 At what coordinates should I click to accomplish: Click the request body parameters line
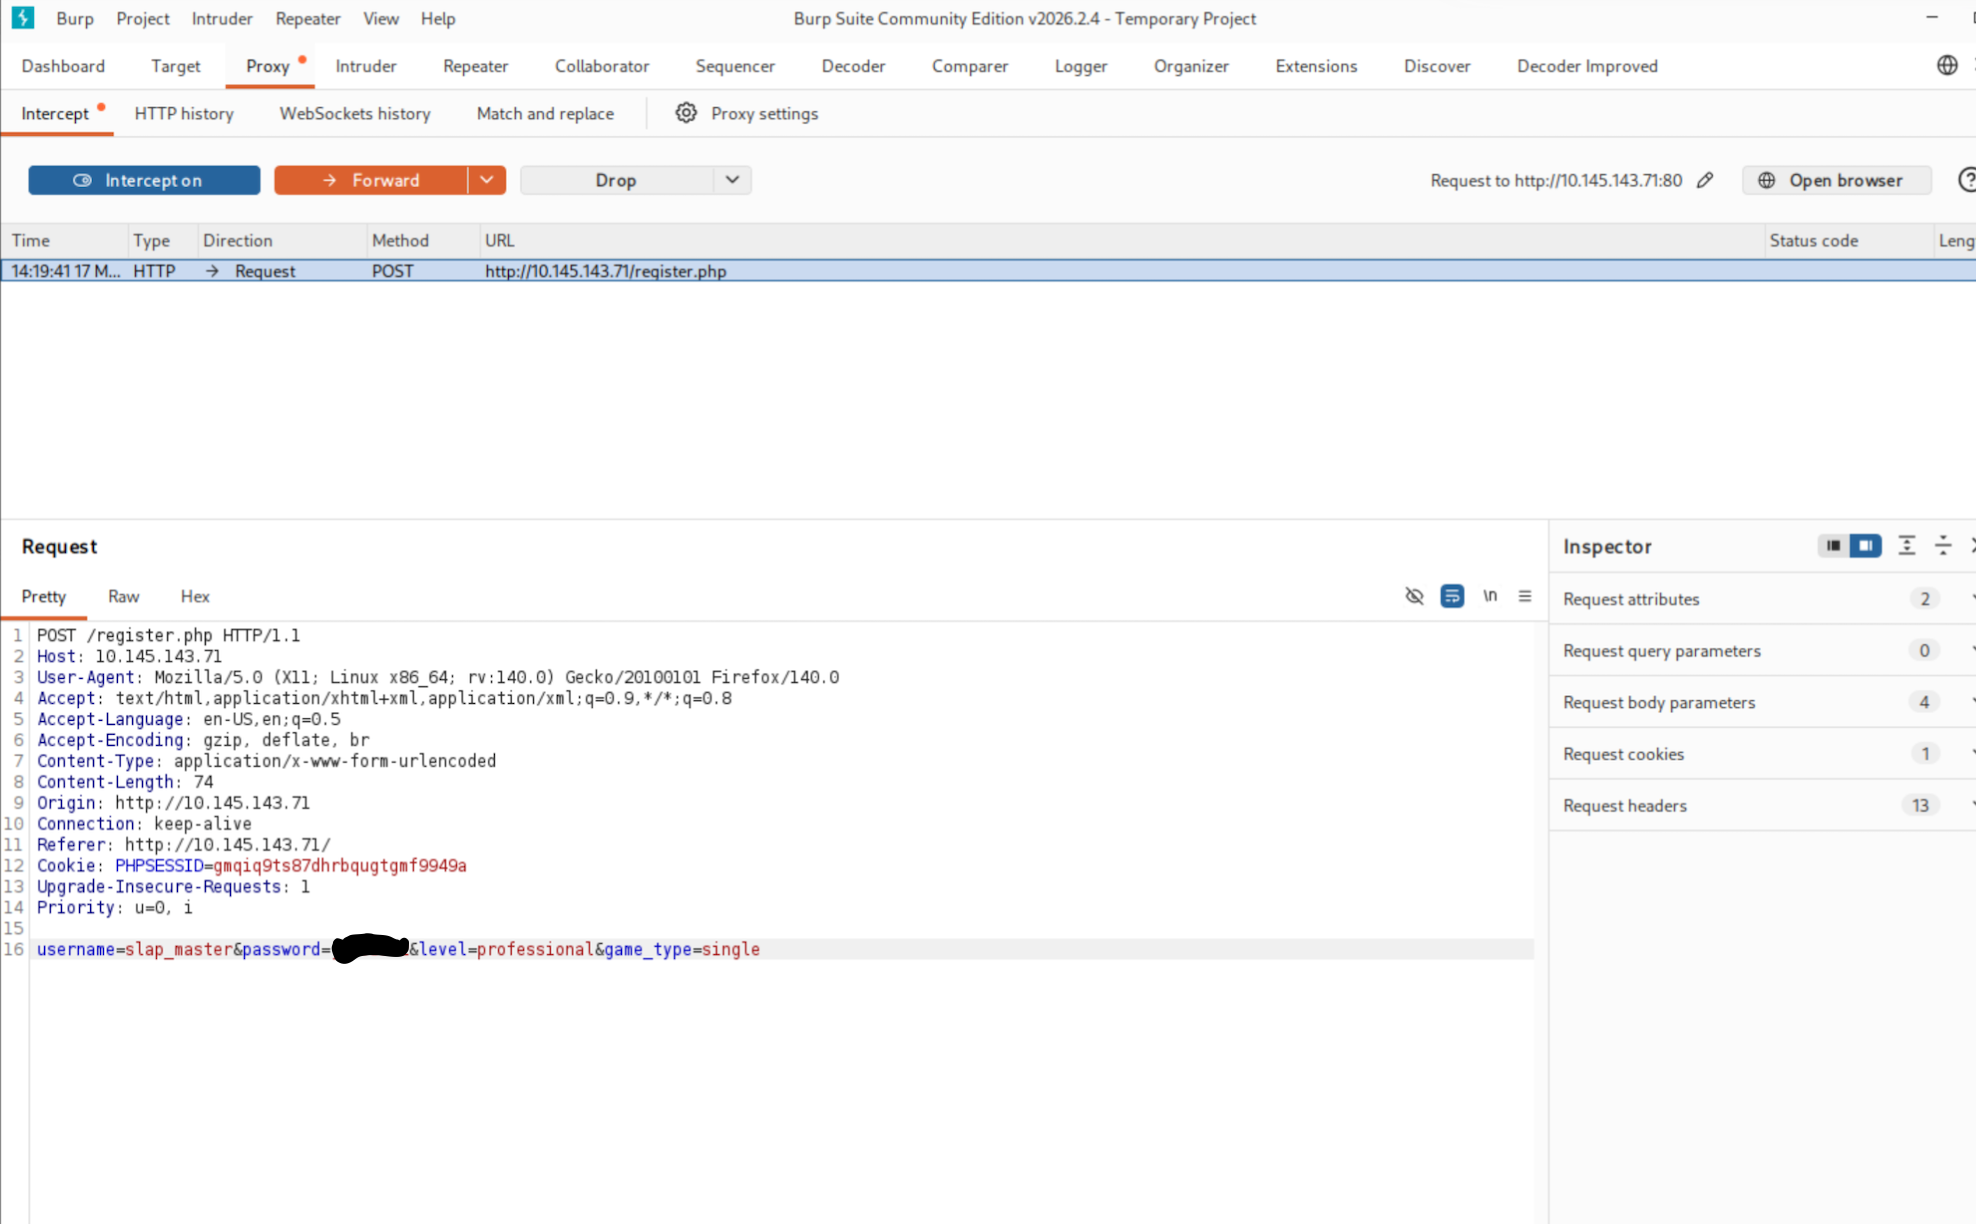click(x=398, y=949)
